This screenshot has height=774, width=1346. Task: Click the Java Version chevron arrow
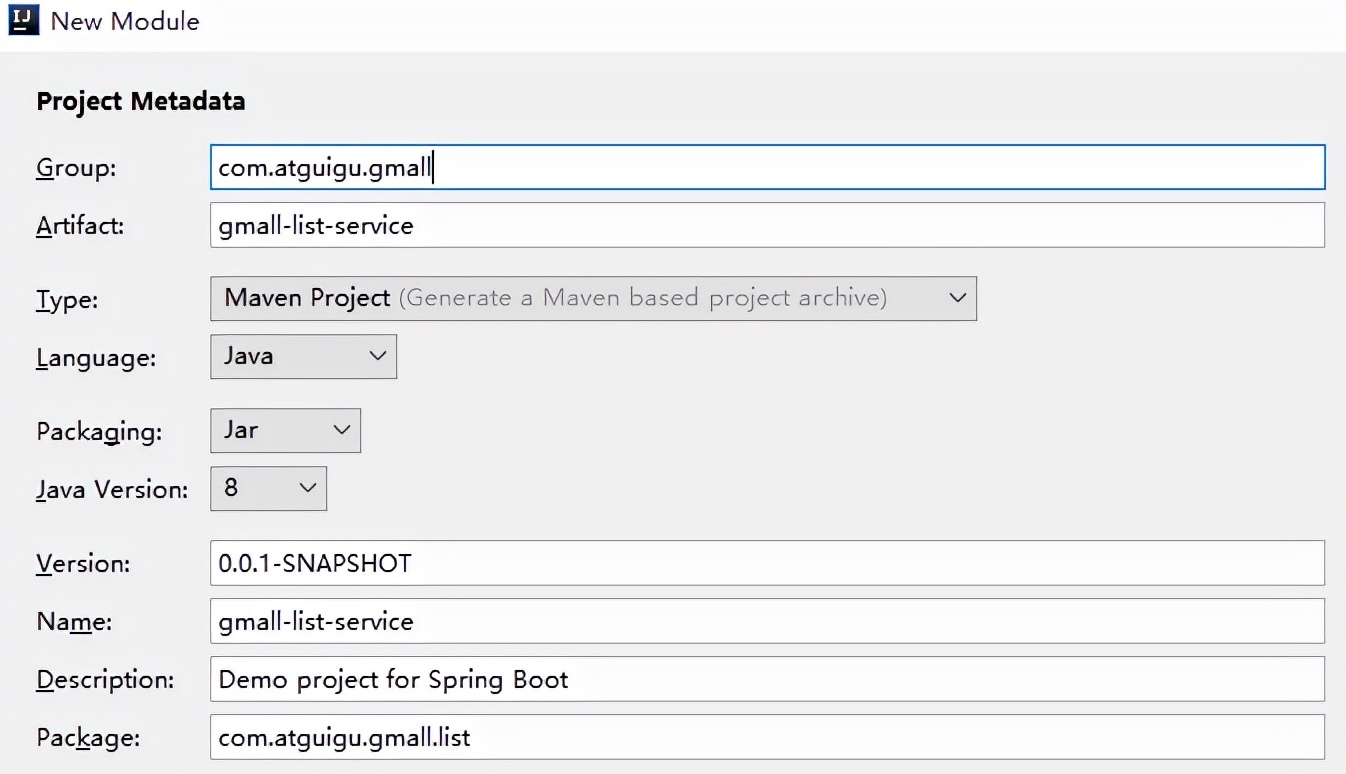(x=307, y=488)
